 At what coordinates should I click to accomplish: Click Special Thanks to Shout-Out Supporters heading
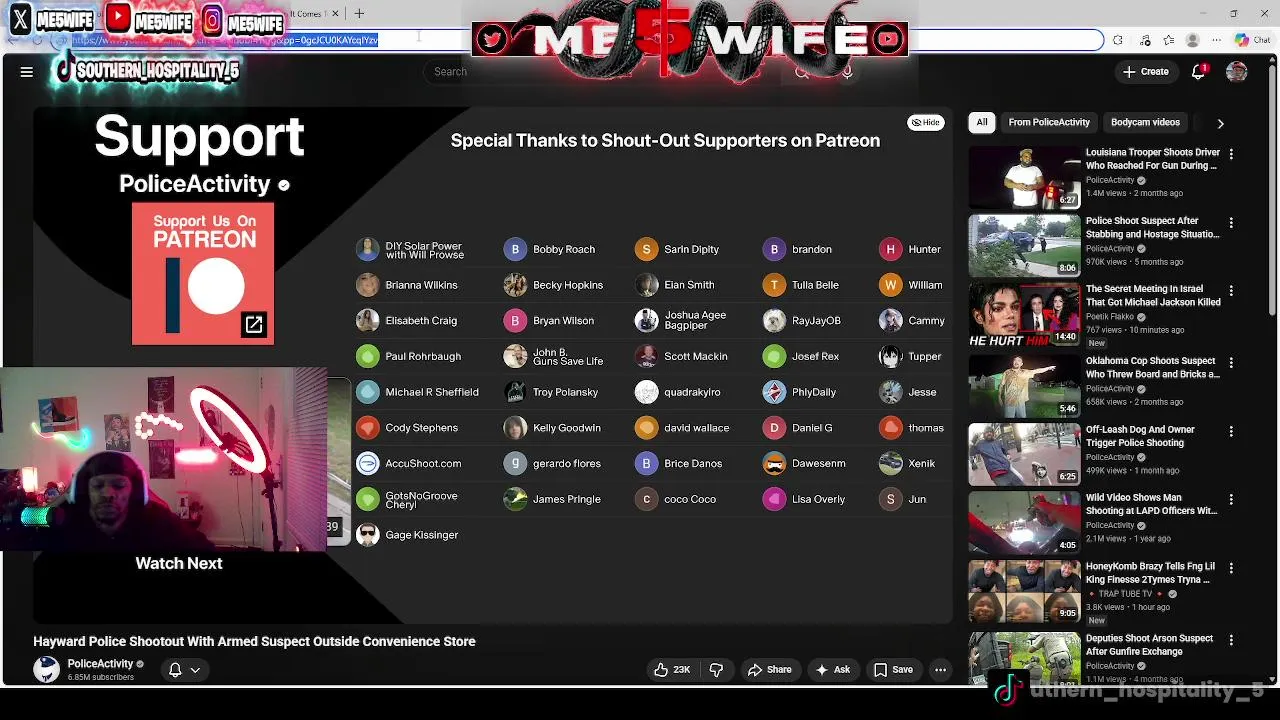665,141
